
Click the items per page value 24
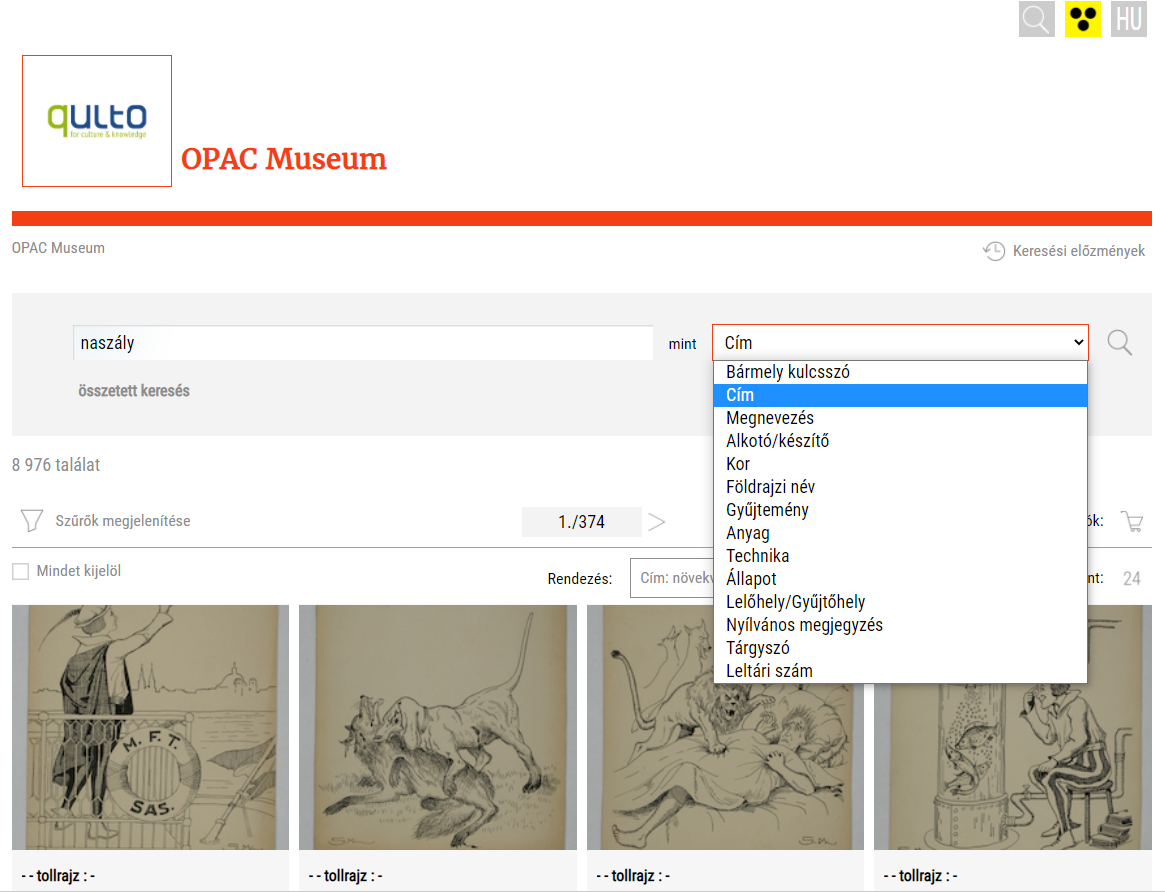(x=1132, y=579)
